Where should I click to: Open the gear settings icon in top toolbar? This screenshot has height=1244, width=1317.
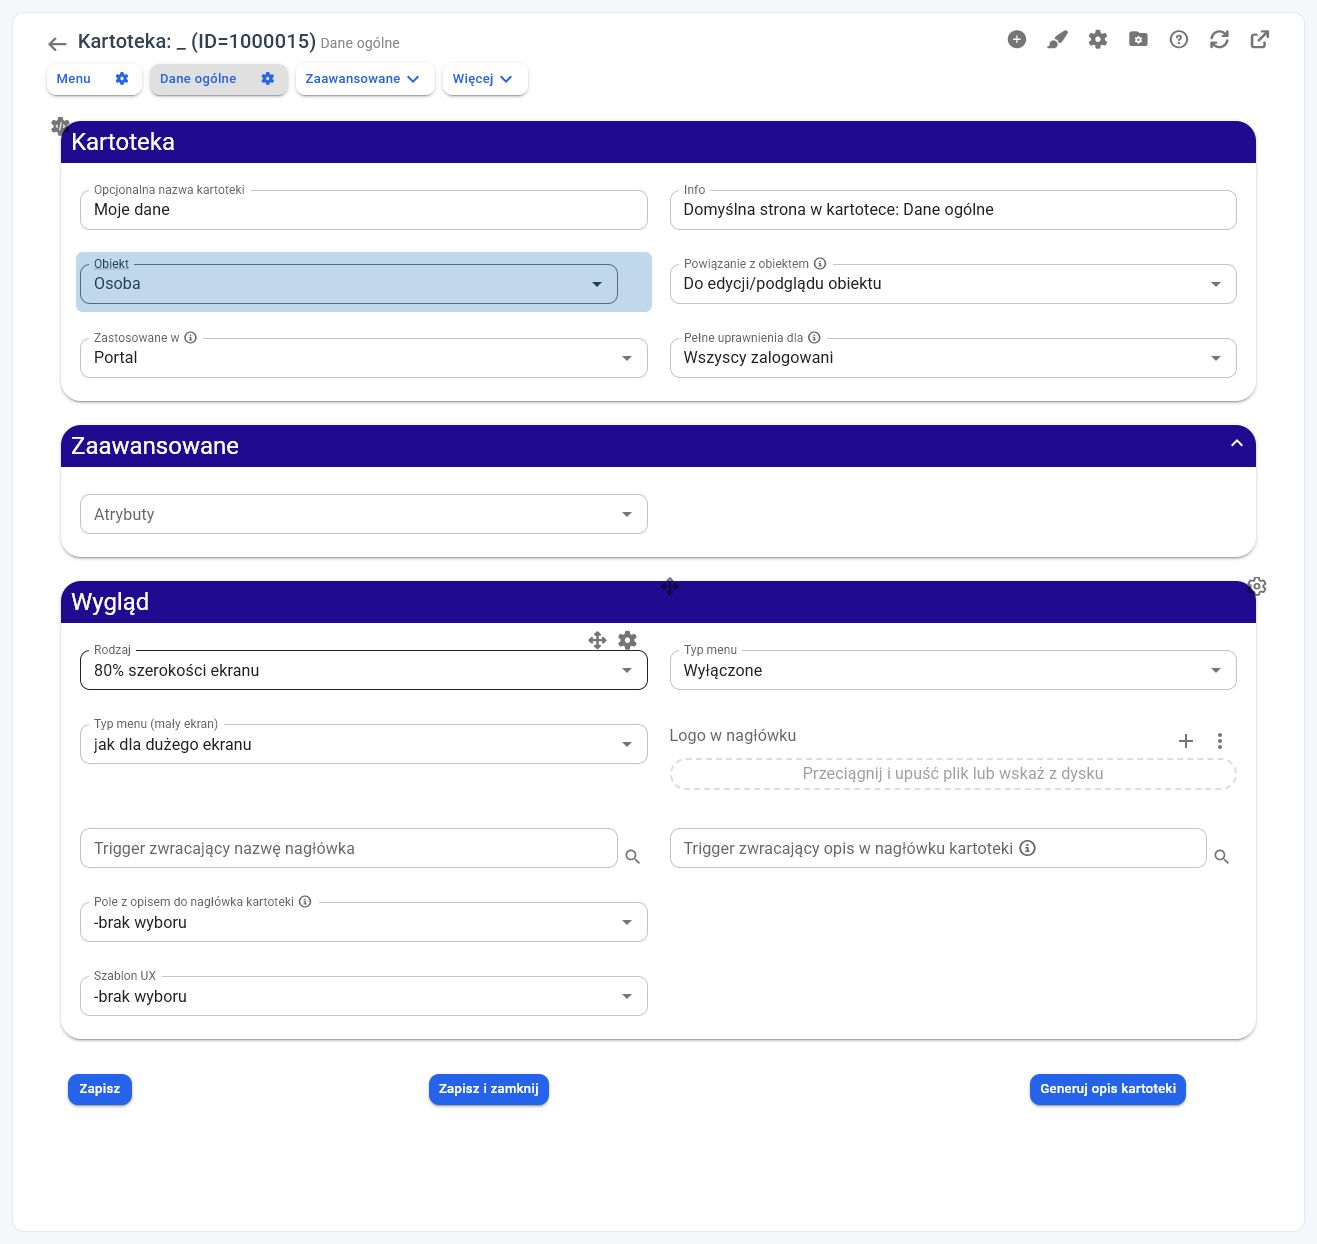point(1098,39)
